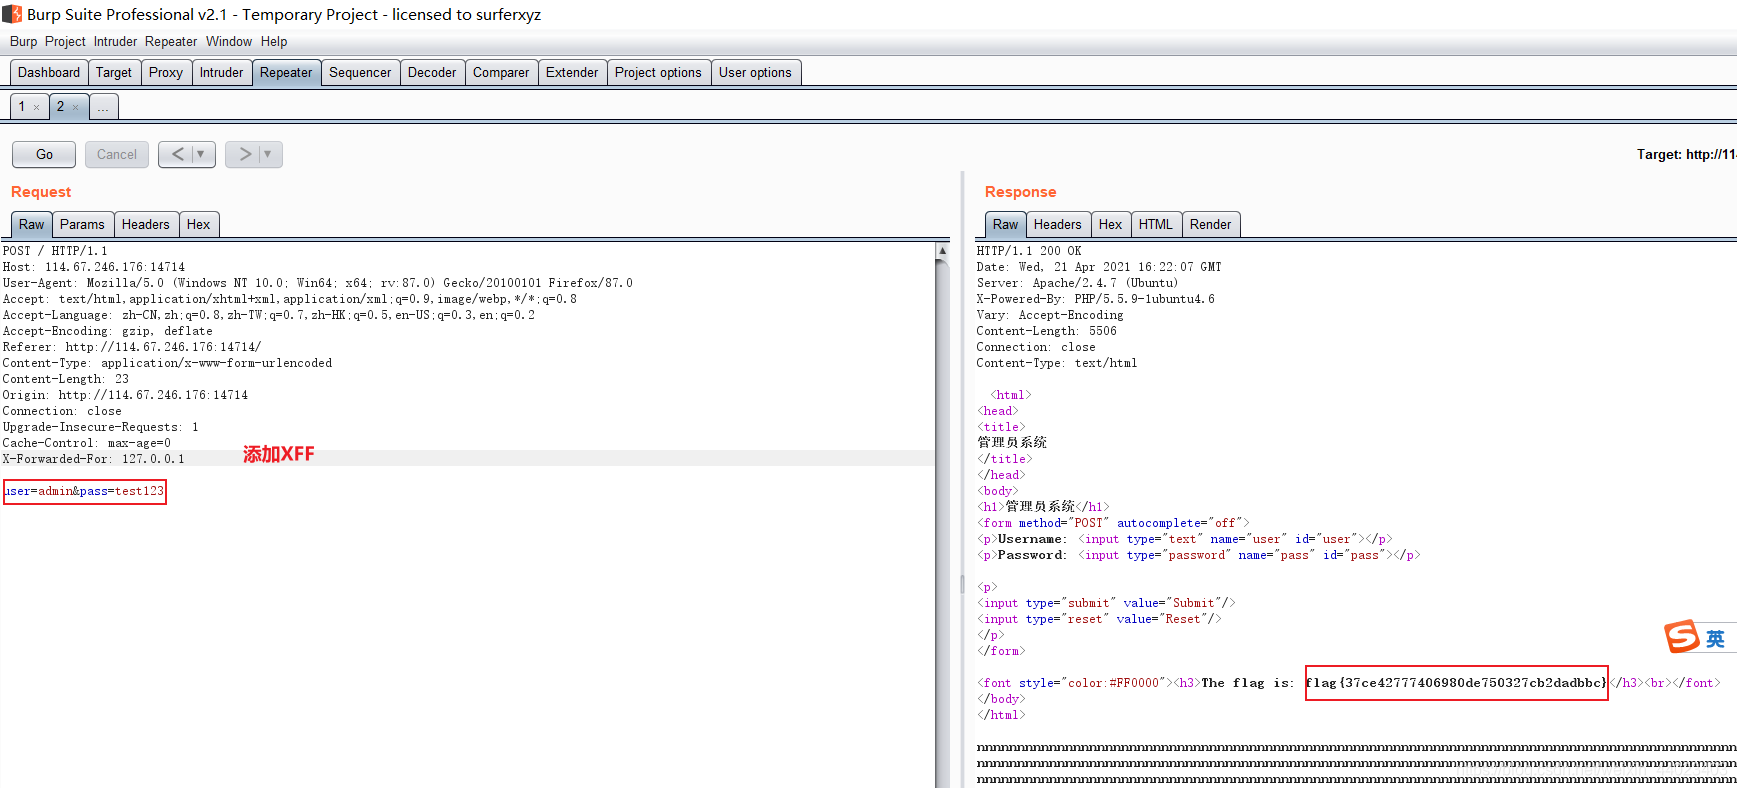Select the Request Hex tab
Viewport: 1737px width, 788px height.
click(198, 224)
